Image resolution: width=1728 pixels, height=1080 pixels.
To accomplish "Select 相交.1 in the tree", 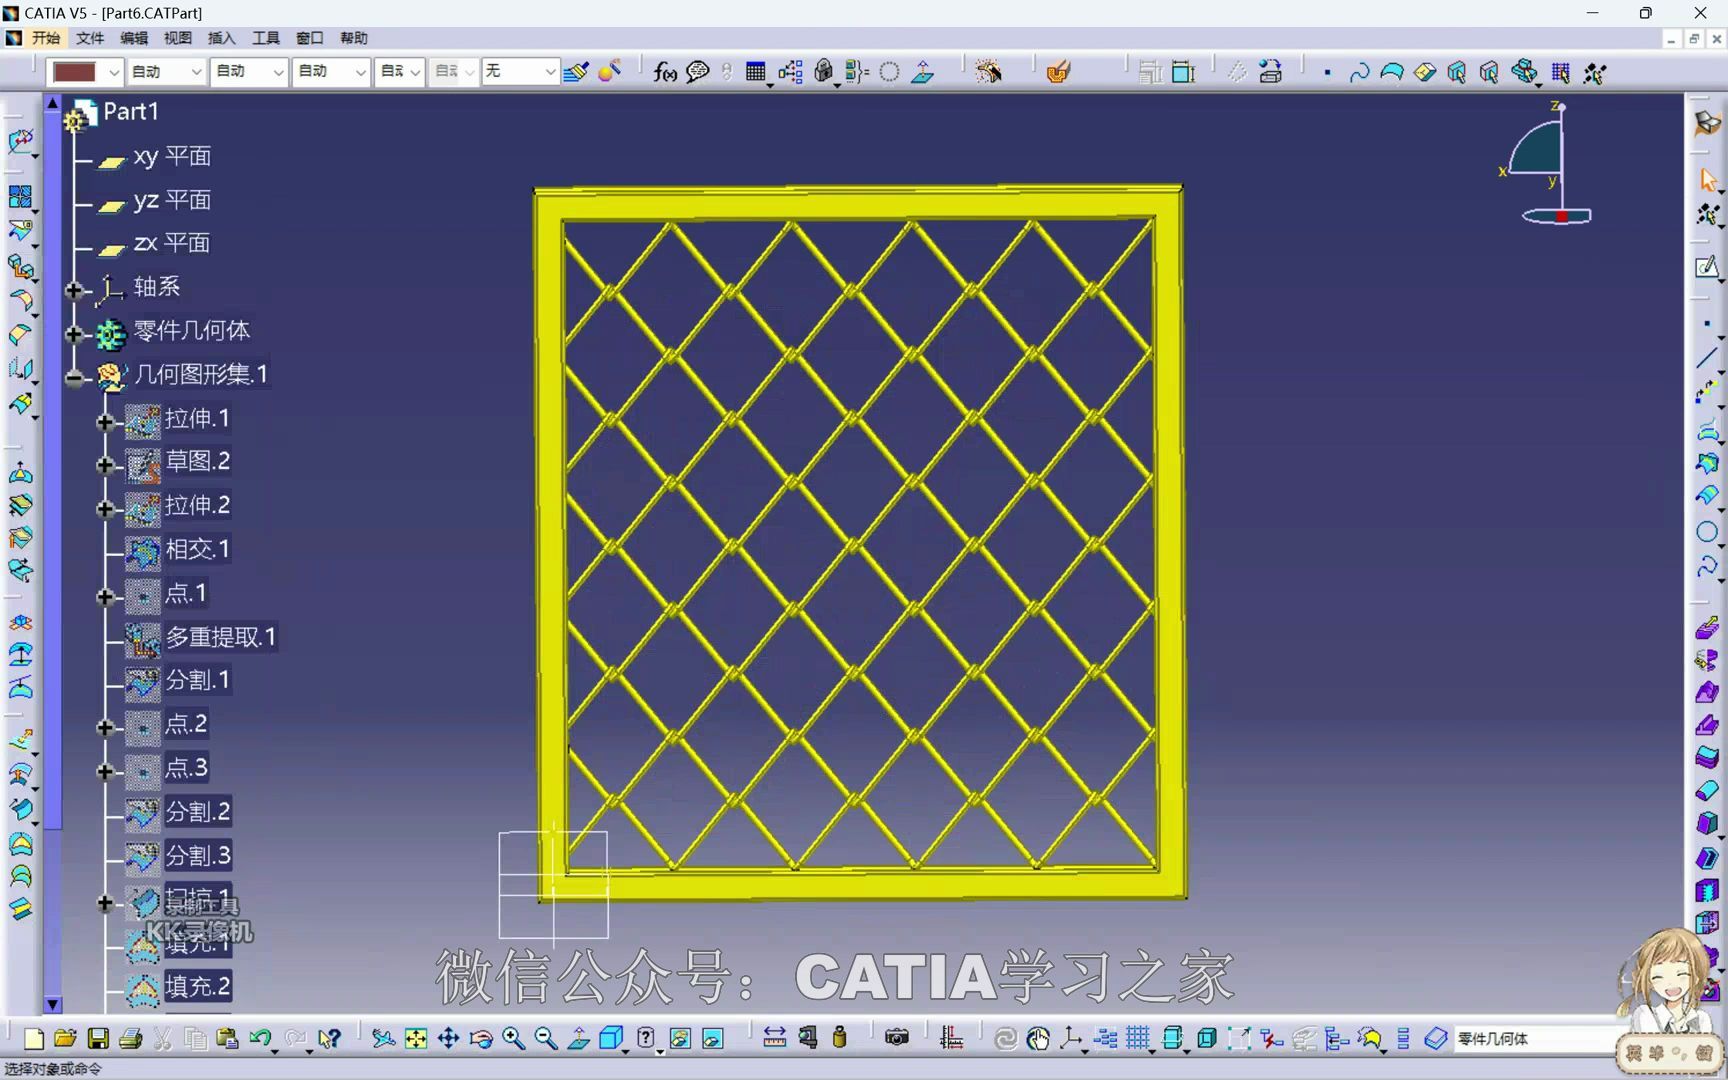I will tap(197, 549).
